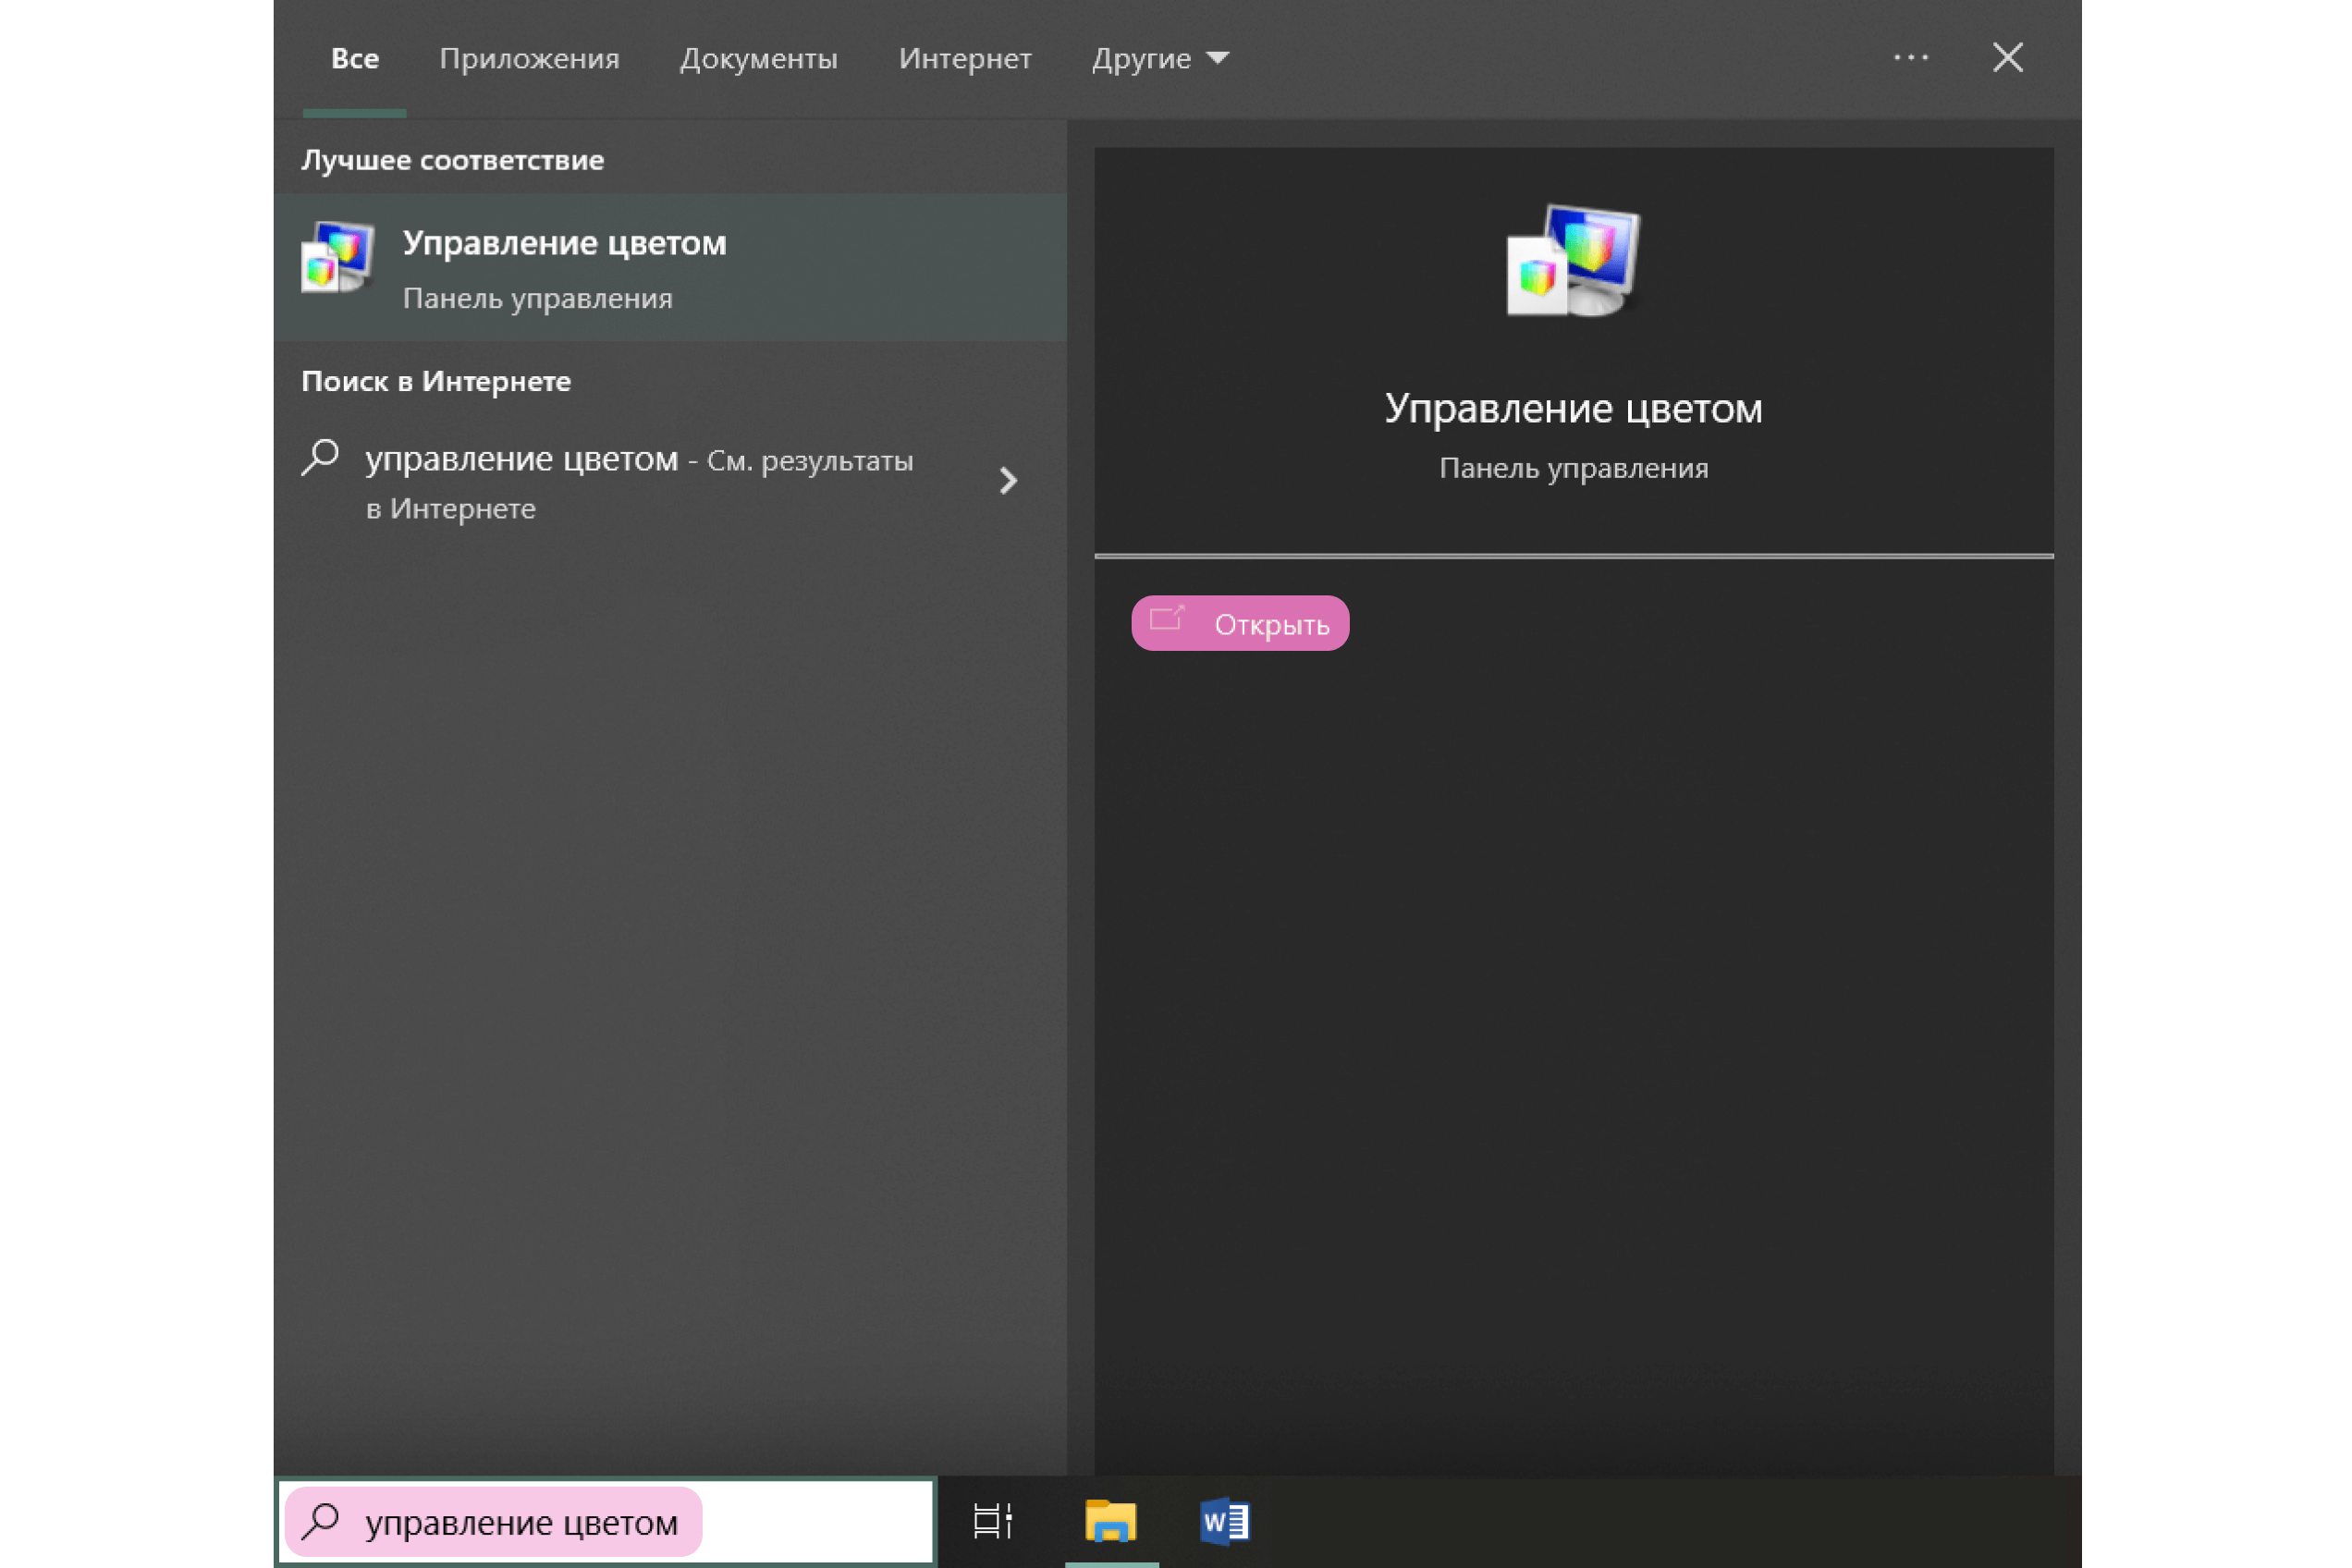Image resolution: width=2352 pixels, height=1568 pixels.
Task: Open the three-dots options menu
Action: [1910, 58]
